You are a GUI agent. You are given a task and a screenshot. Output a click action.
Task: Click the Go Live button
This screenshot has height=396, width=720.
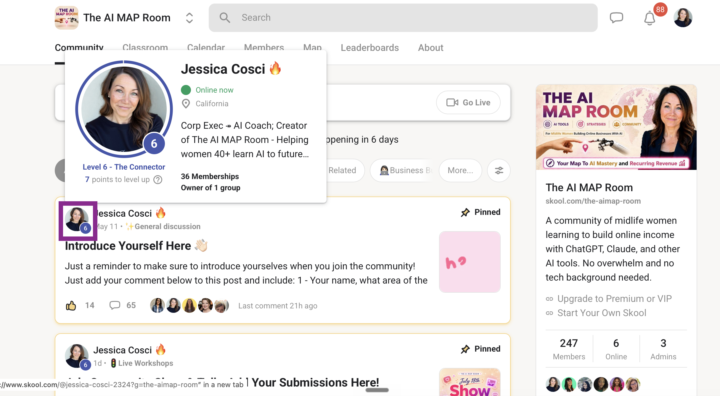coord(468,102)
